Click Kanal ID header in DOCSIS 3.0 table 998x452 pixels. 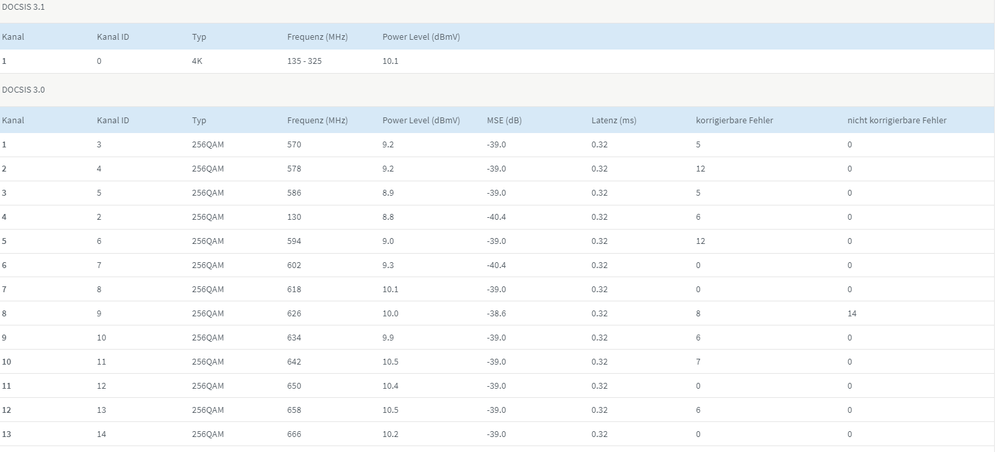(113, 121)
